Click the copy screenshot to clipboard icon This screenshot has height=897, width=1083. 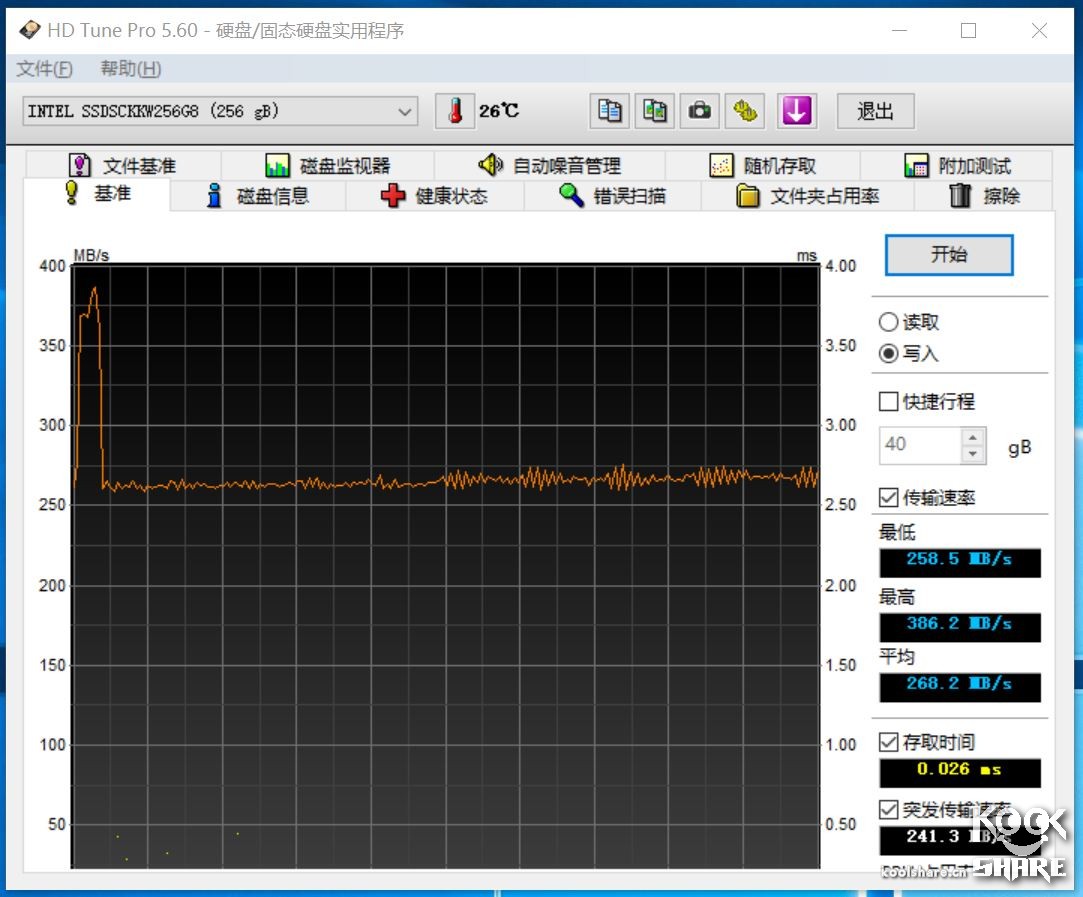(654, 111)
